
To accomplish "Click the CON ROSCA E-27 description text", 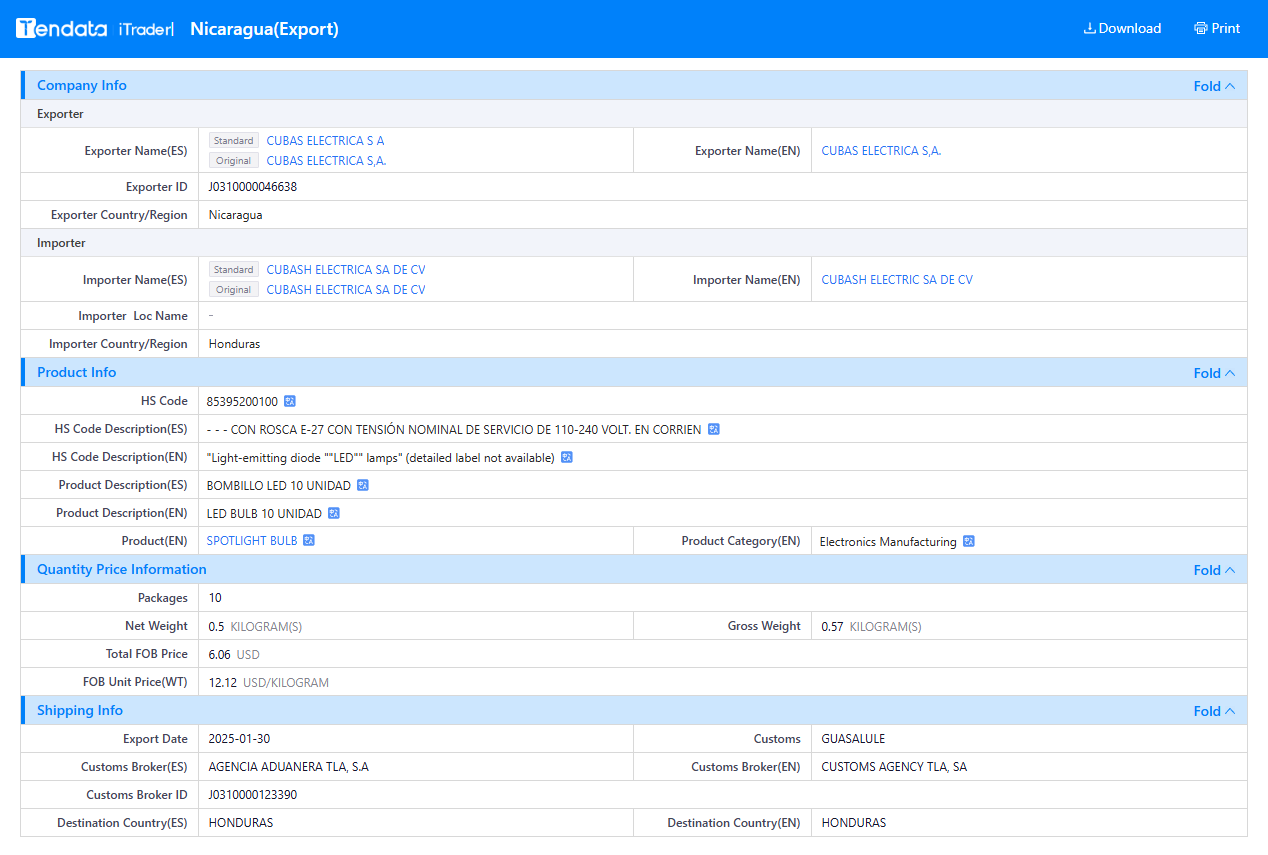I will [454, 429].
